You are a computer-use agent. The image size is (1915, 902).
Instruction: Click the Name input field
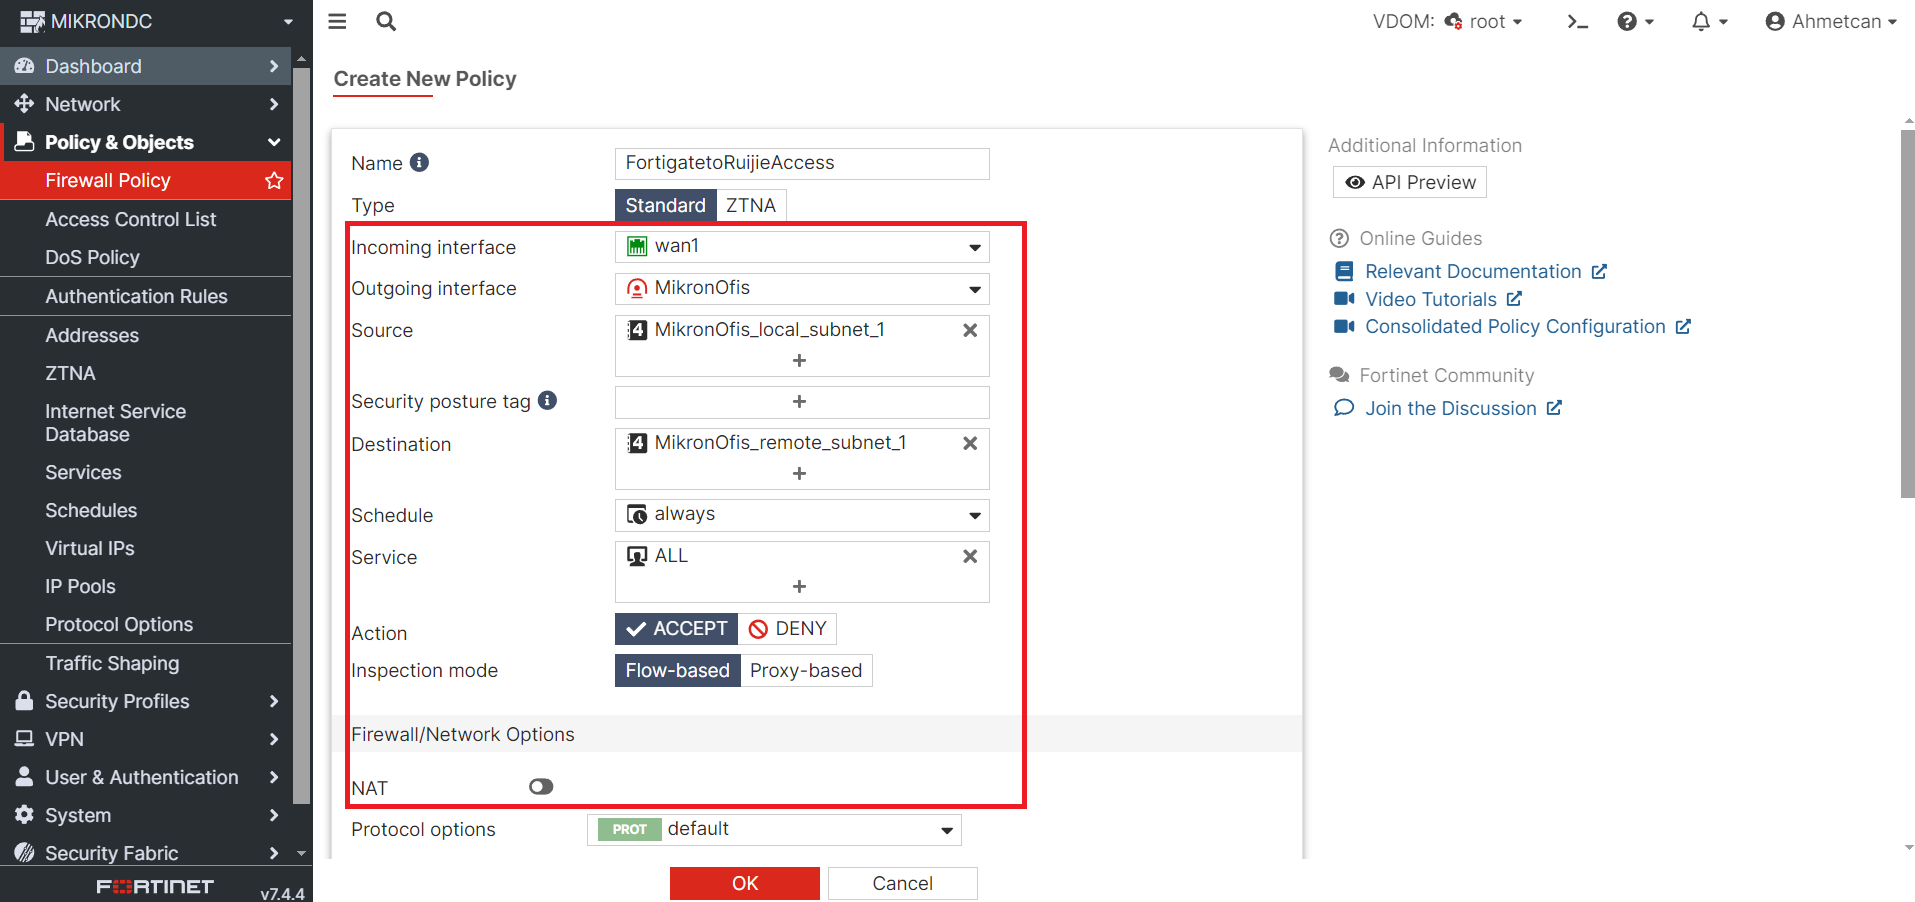coord(802,163)
